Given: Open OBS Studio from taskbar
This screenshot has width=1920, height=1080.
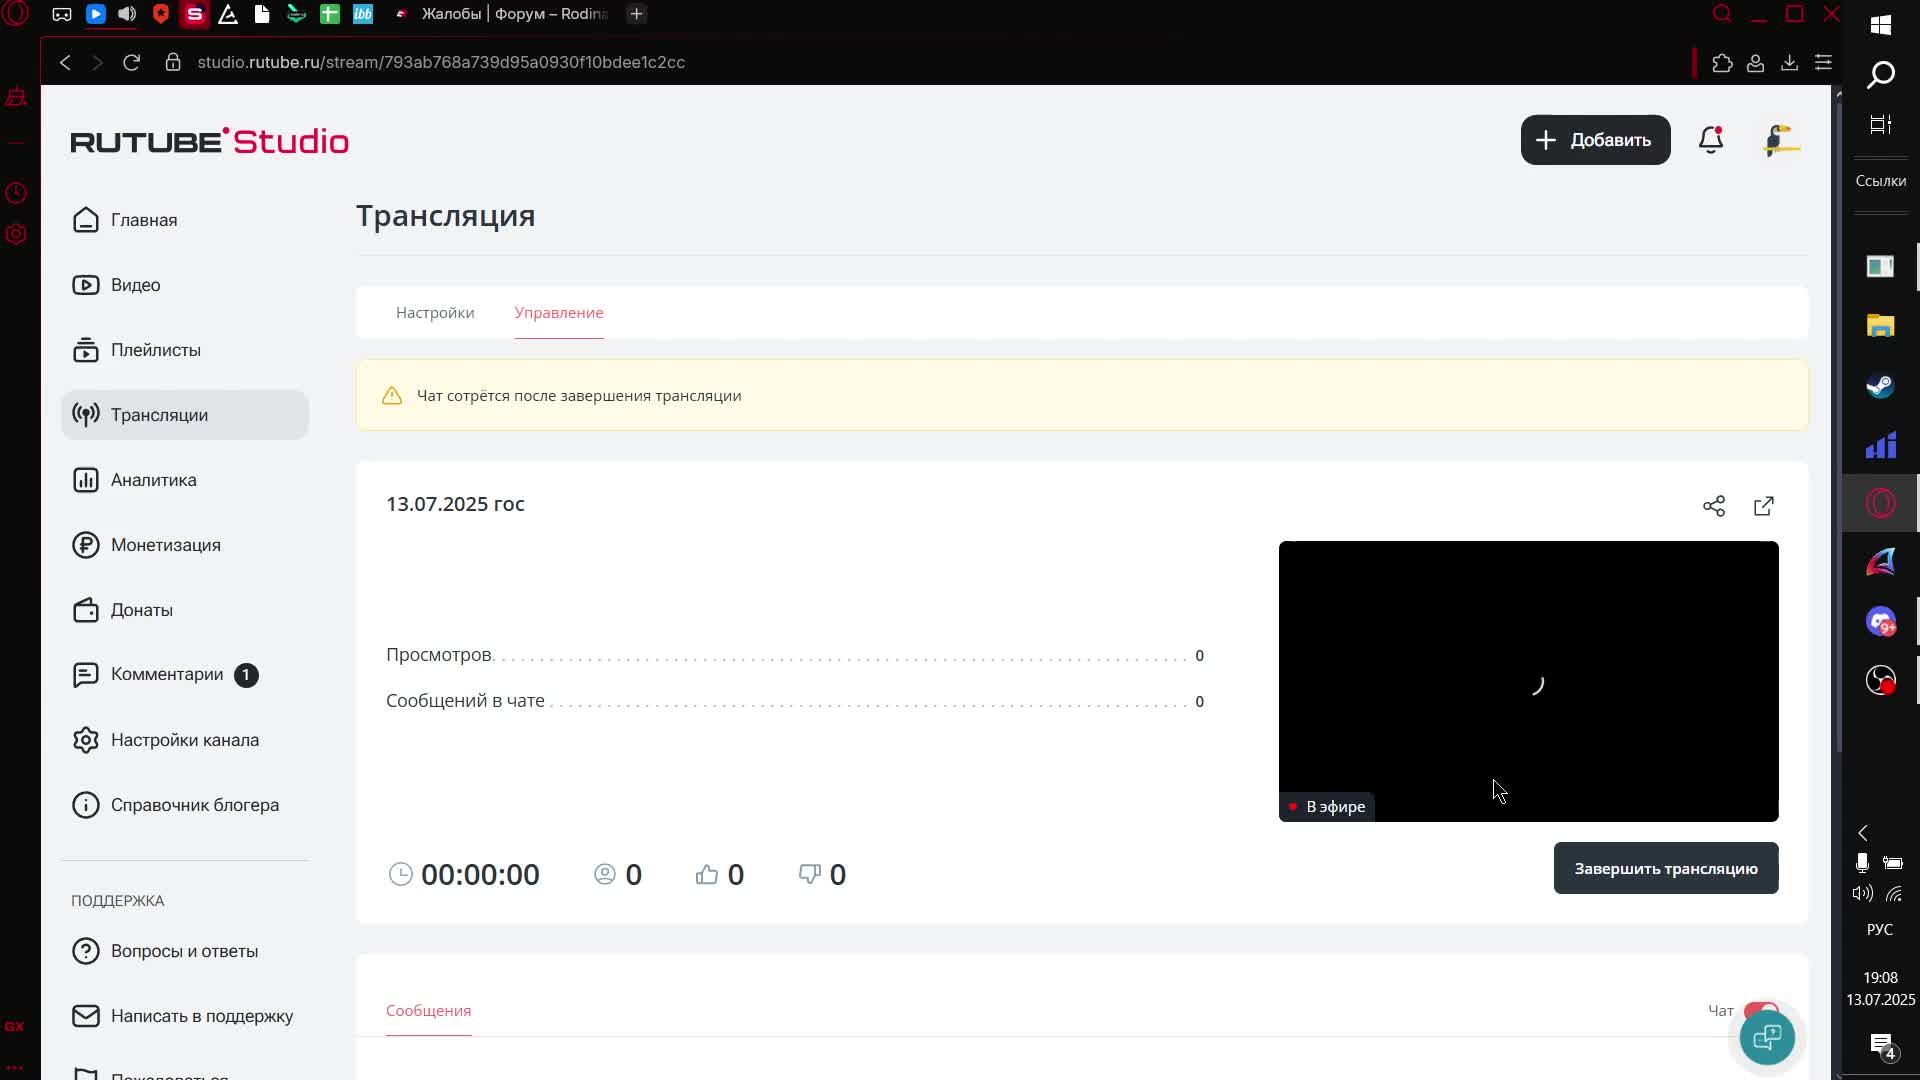Looking at the screenshot, I should point(1880,681).
